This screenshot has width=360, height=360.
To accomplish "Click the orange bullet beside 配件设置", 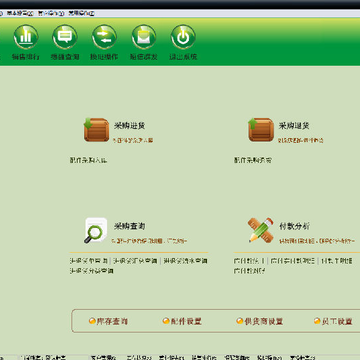I will [x=166, y=321].
